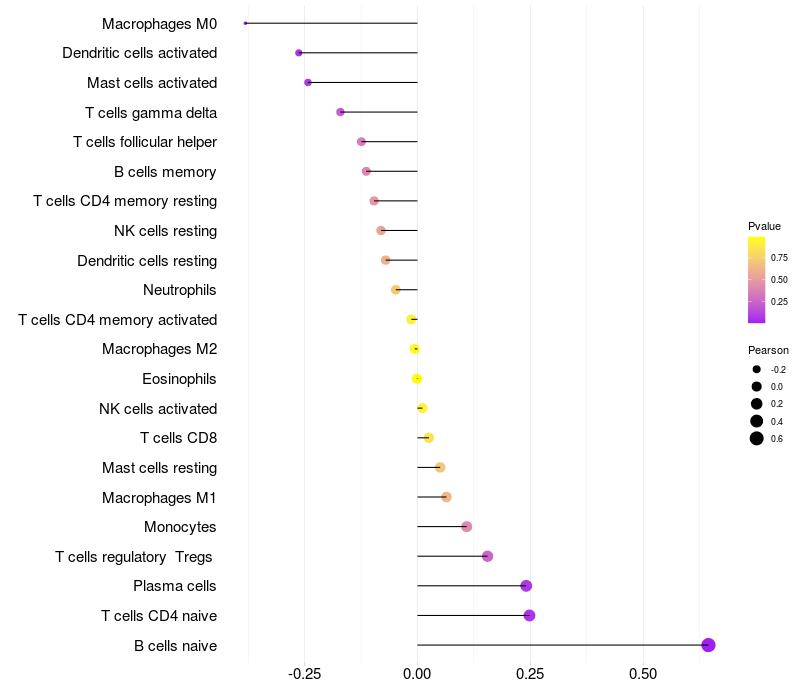Click the Mast cells activated dot

(x=308, y=82)
